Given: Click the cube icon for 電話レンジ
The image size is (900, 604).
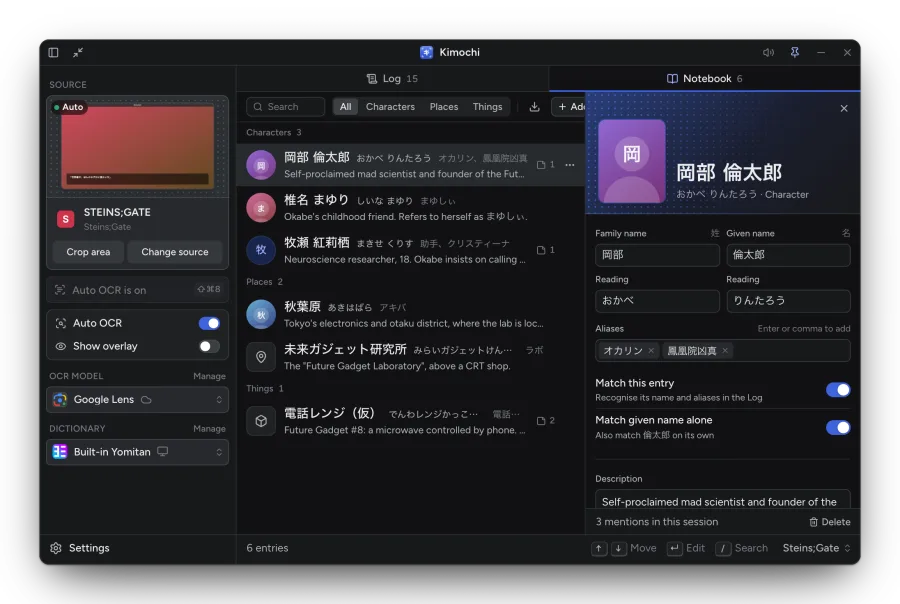Looking at the screenshot, I should click(261, 421).
